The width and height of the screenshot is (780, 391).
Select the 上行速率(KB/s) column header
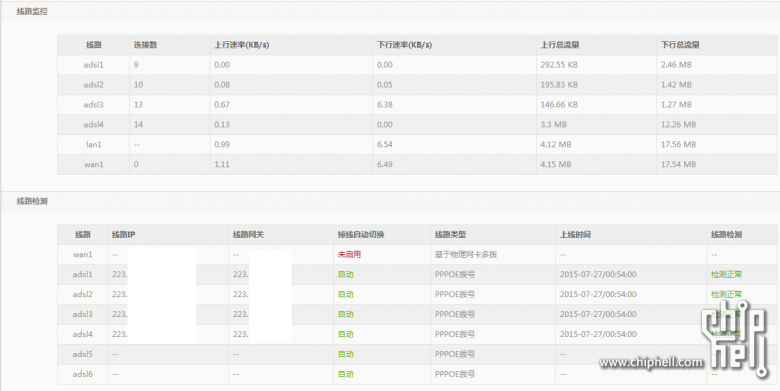(x=242, y=45)
